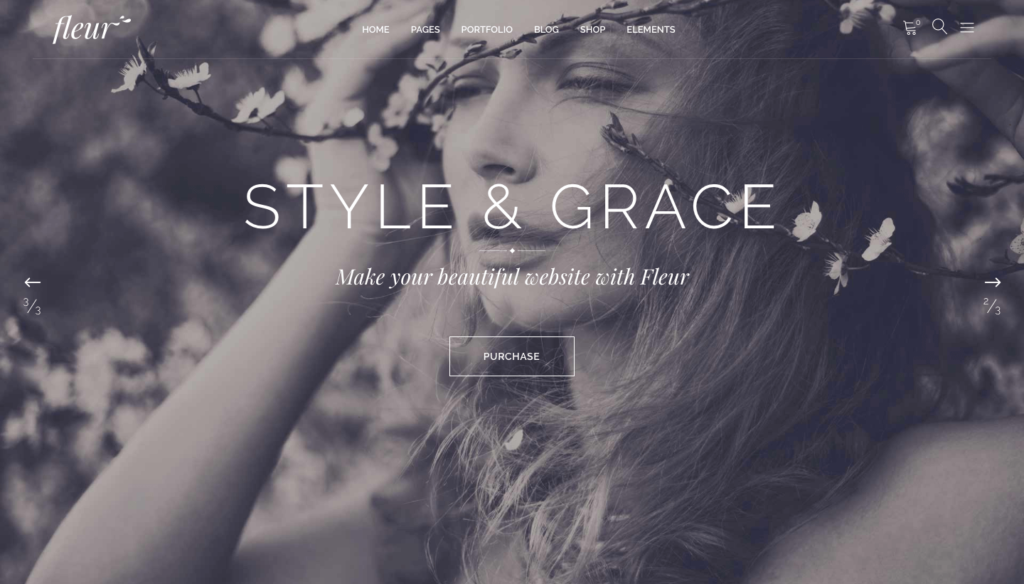1024x584 pixels.
Task: Open the hamburger side menu icon
Action: pyautogui.click(x=967, y=27)
